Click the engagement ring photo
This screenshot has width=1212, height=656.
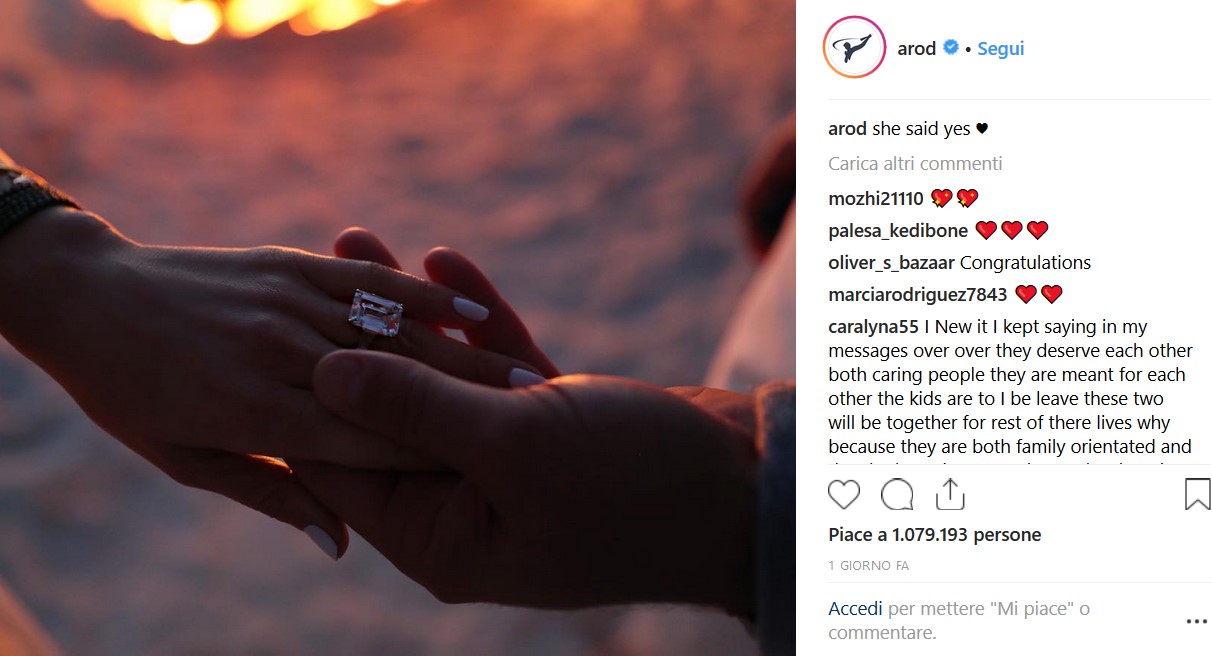click(x=398, y=328)
